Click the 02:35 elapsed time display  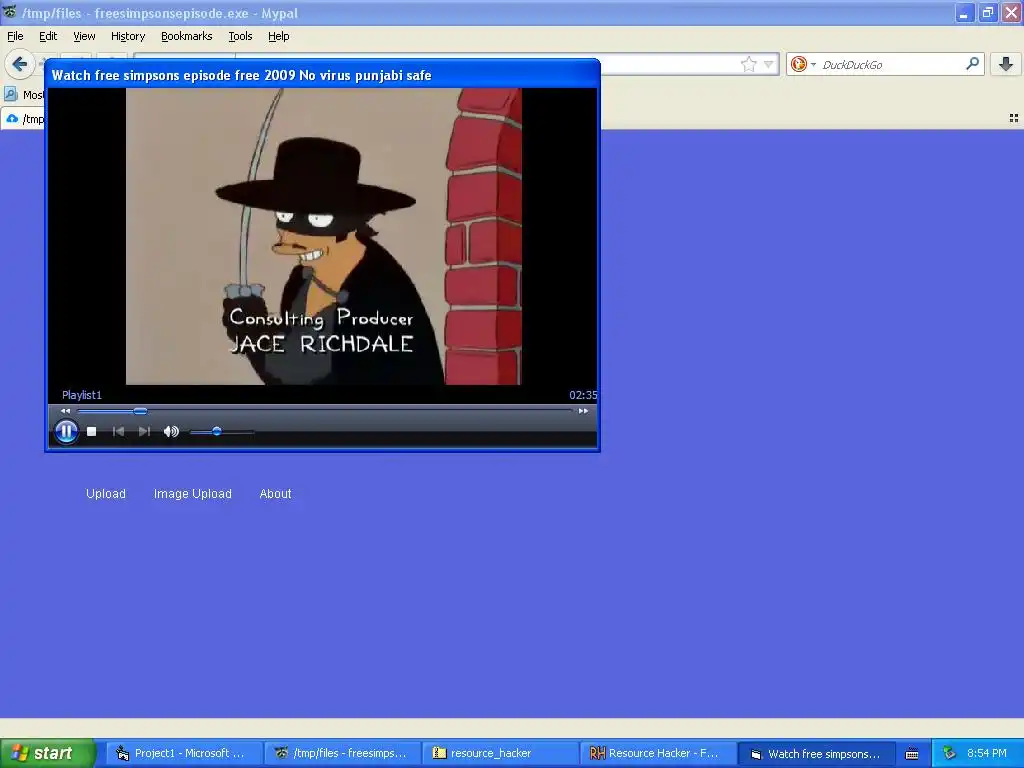(583, 395)
